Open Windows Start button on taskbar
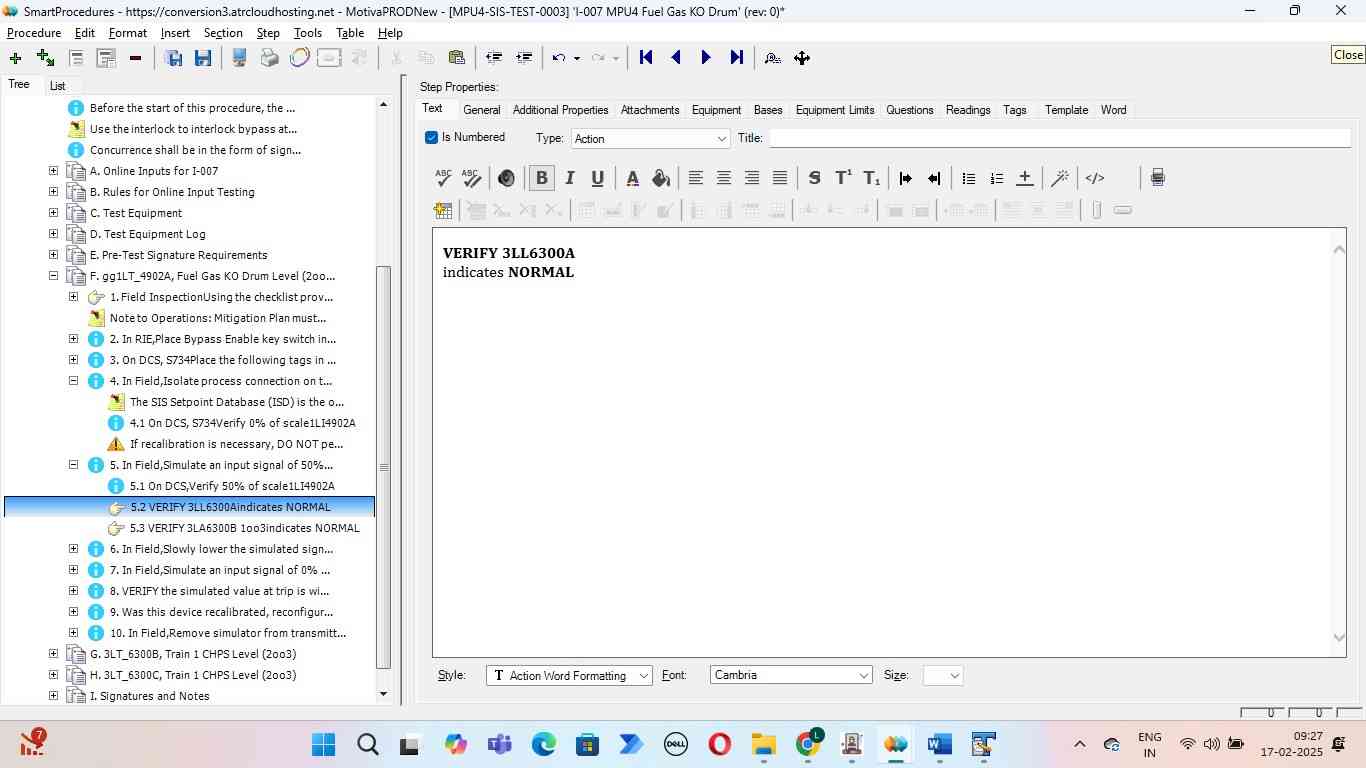Image resolution: width=1366 pixels, height=768 pixels. coord(323,745)
